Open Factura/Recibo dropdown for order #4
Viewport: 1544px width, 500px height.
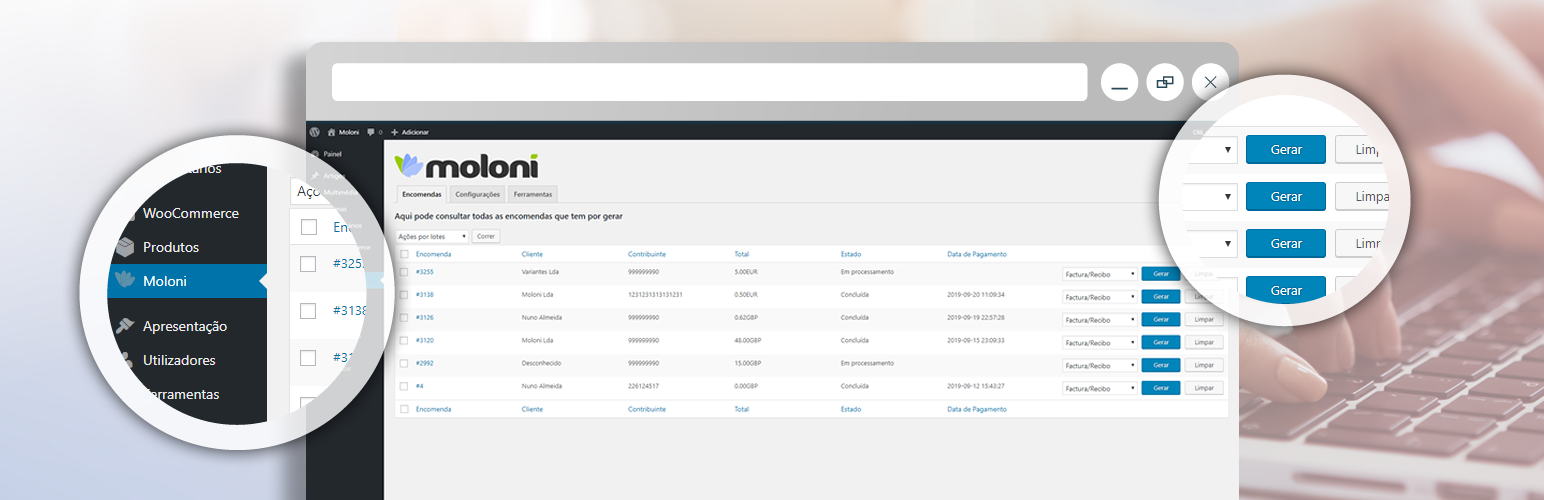(1100, 388)
